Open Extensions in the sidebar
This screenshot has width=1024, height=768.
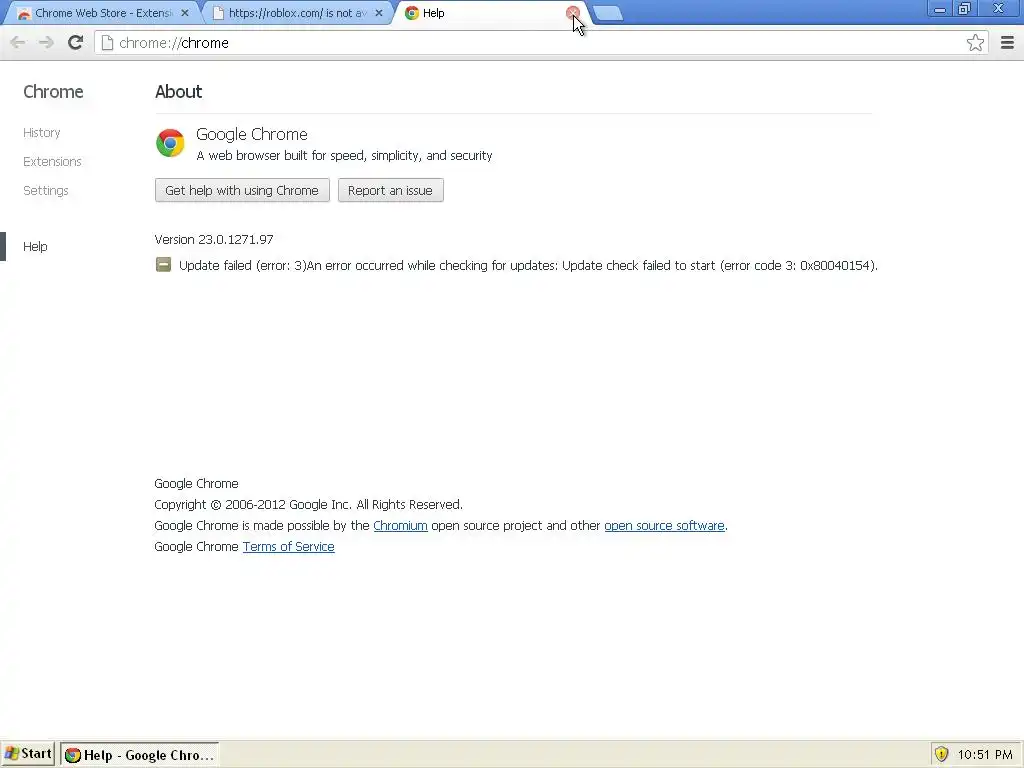tap(52, 161)
